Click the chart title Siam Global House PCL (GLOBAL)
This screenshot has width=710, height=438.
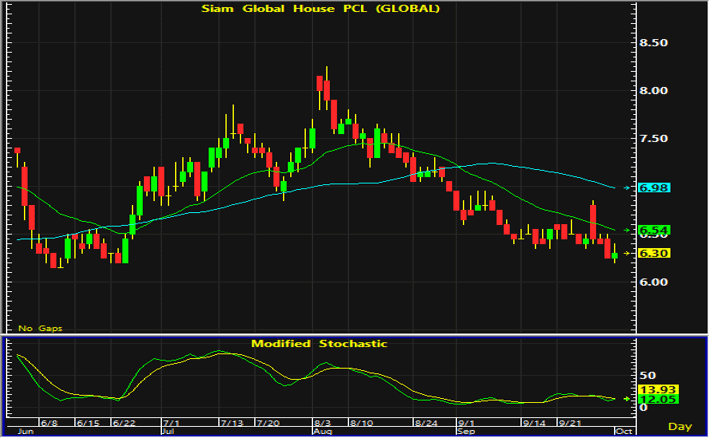320,9
